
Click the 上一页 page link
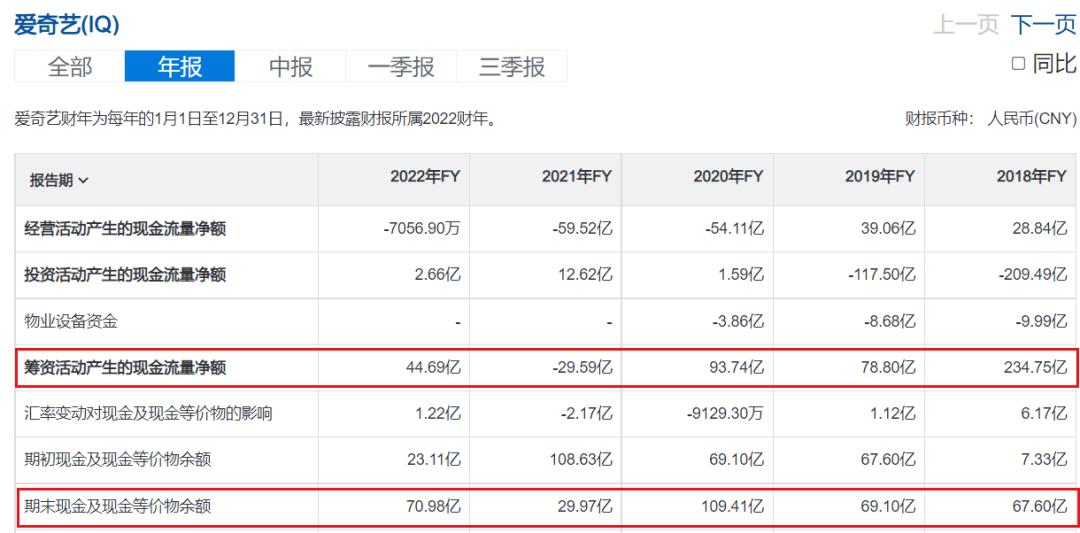(965, 25)
